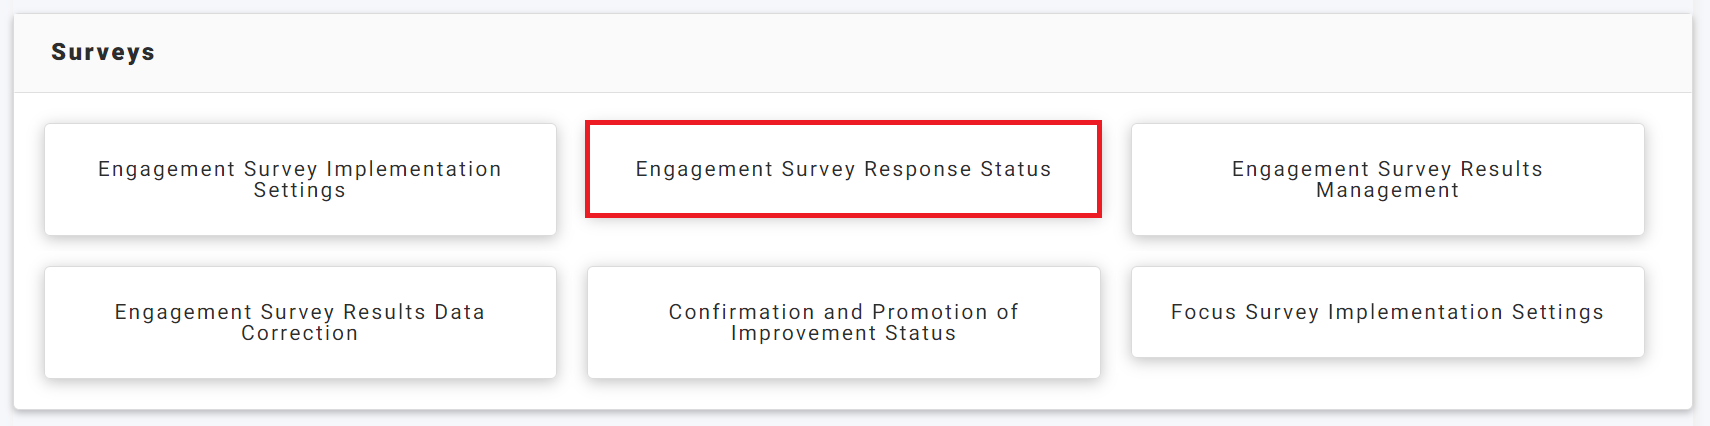Screen dimensions: 1710x426
Task: Click the Results Data Correction card
Action: pos(300,322)
